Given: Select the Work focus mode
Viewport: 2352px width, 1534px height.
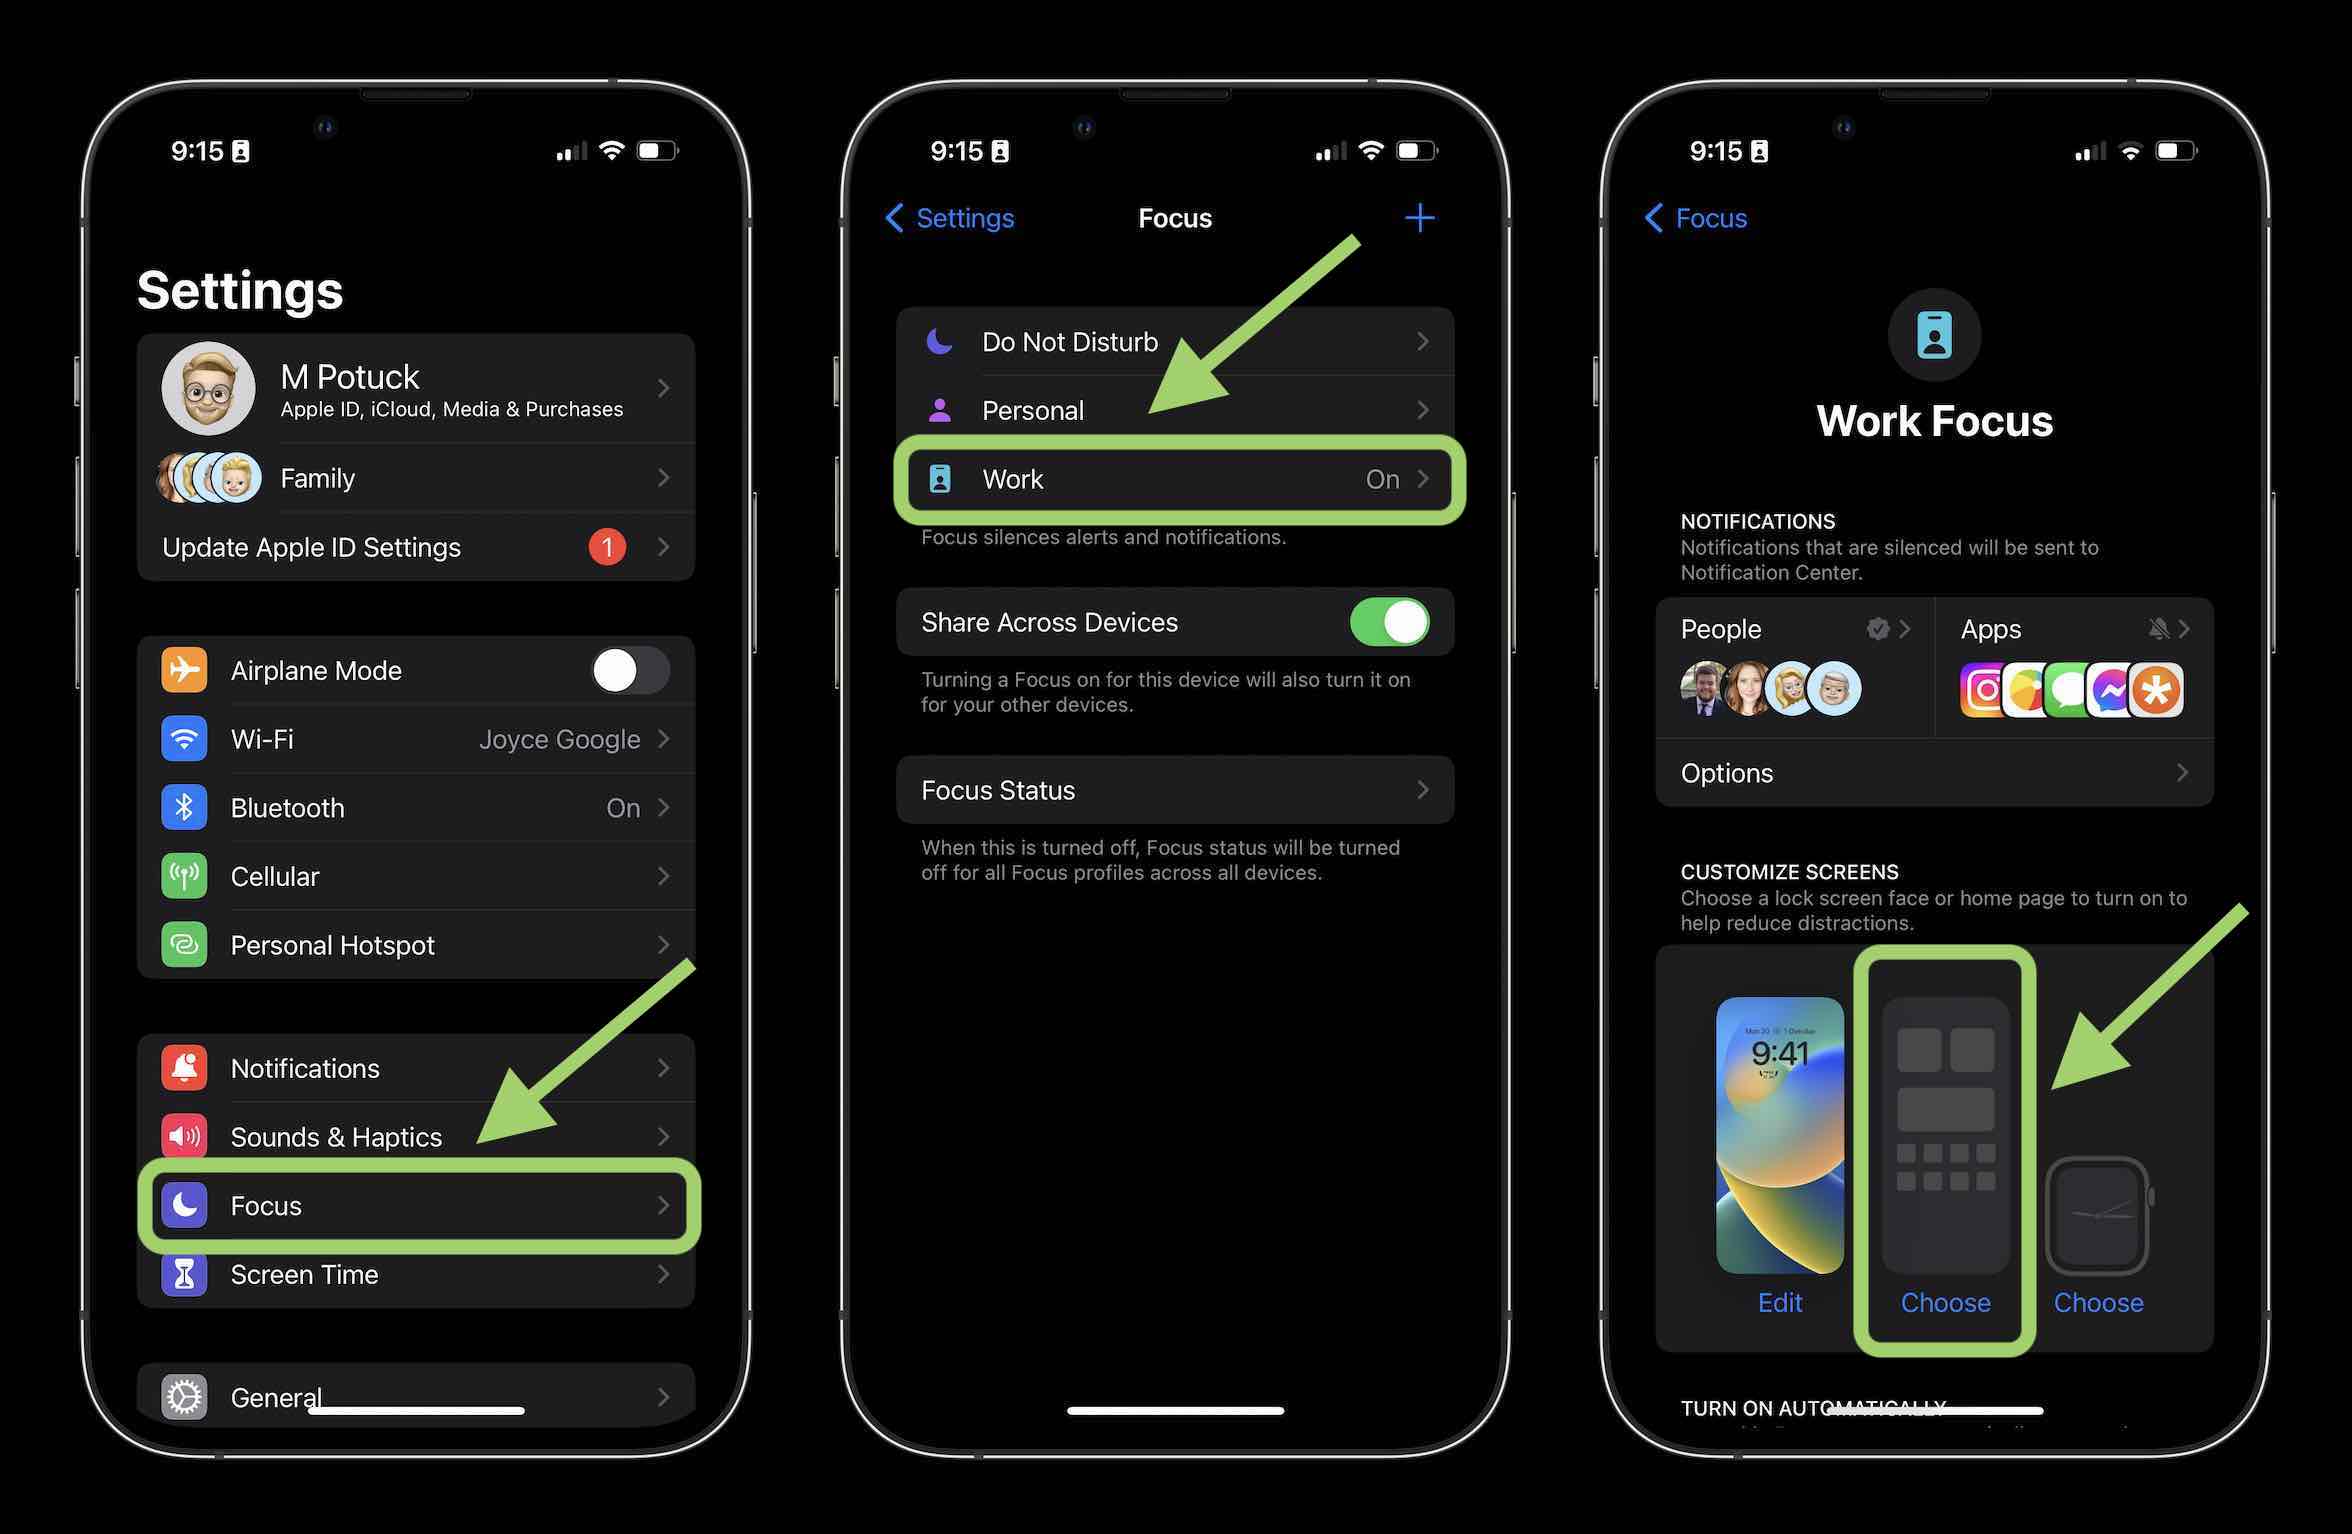Looking at the screenshot, I should tap(1176, 478).
